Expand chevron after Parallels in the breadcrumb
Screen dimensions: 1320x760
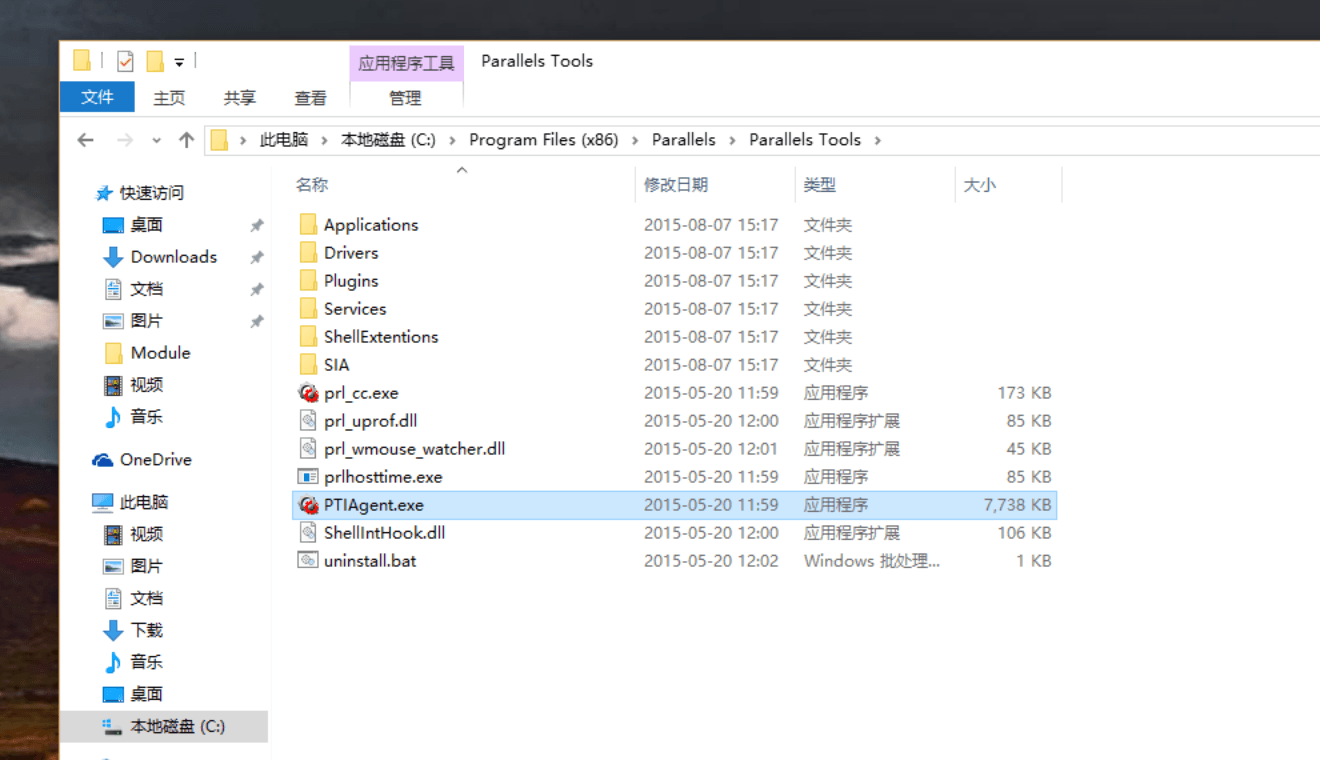732,140
